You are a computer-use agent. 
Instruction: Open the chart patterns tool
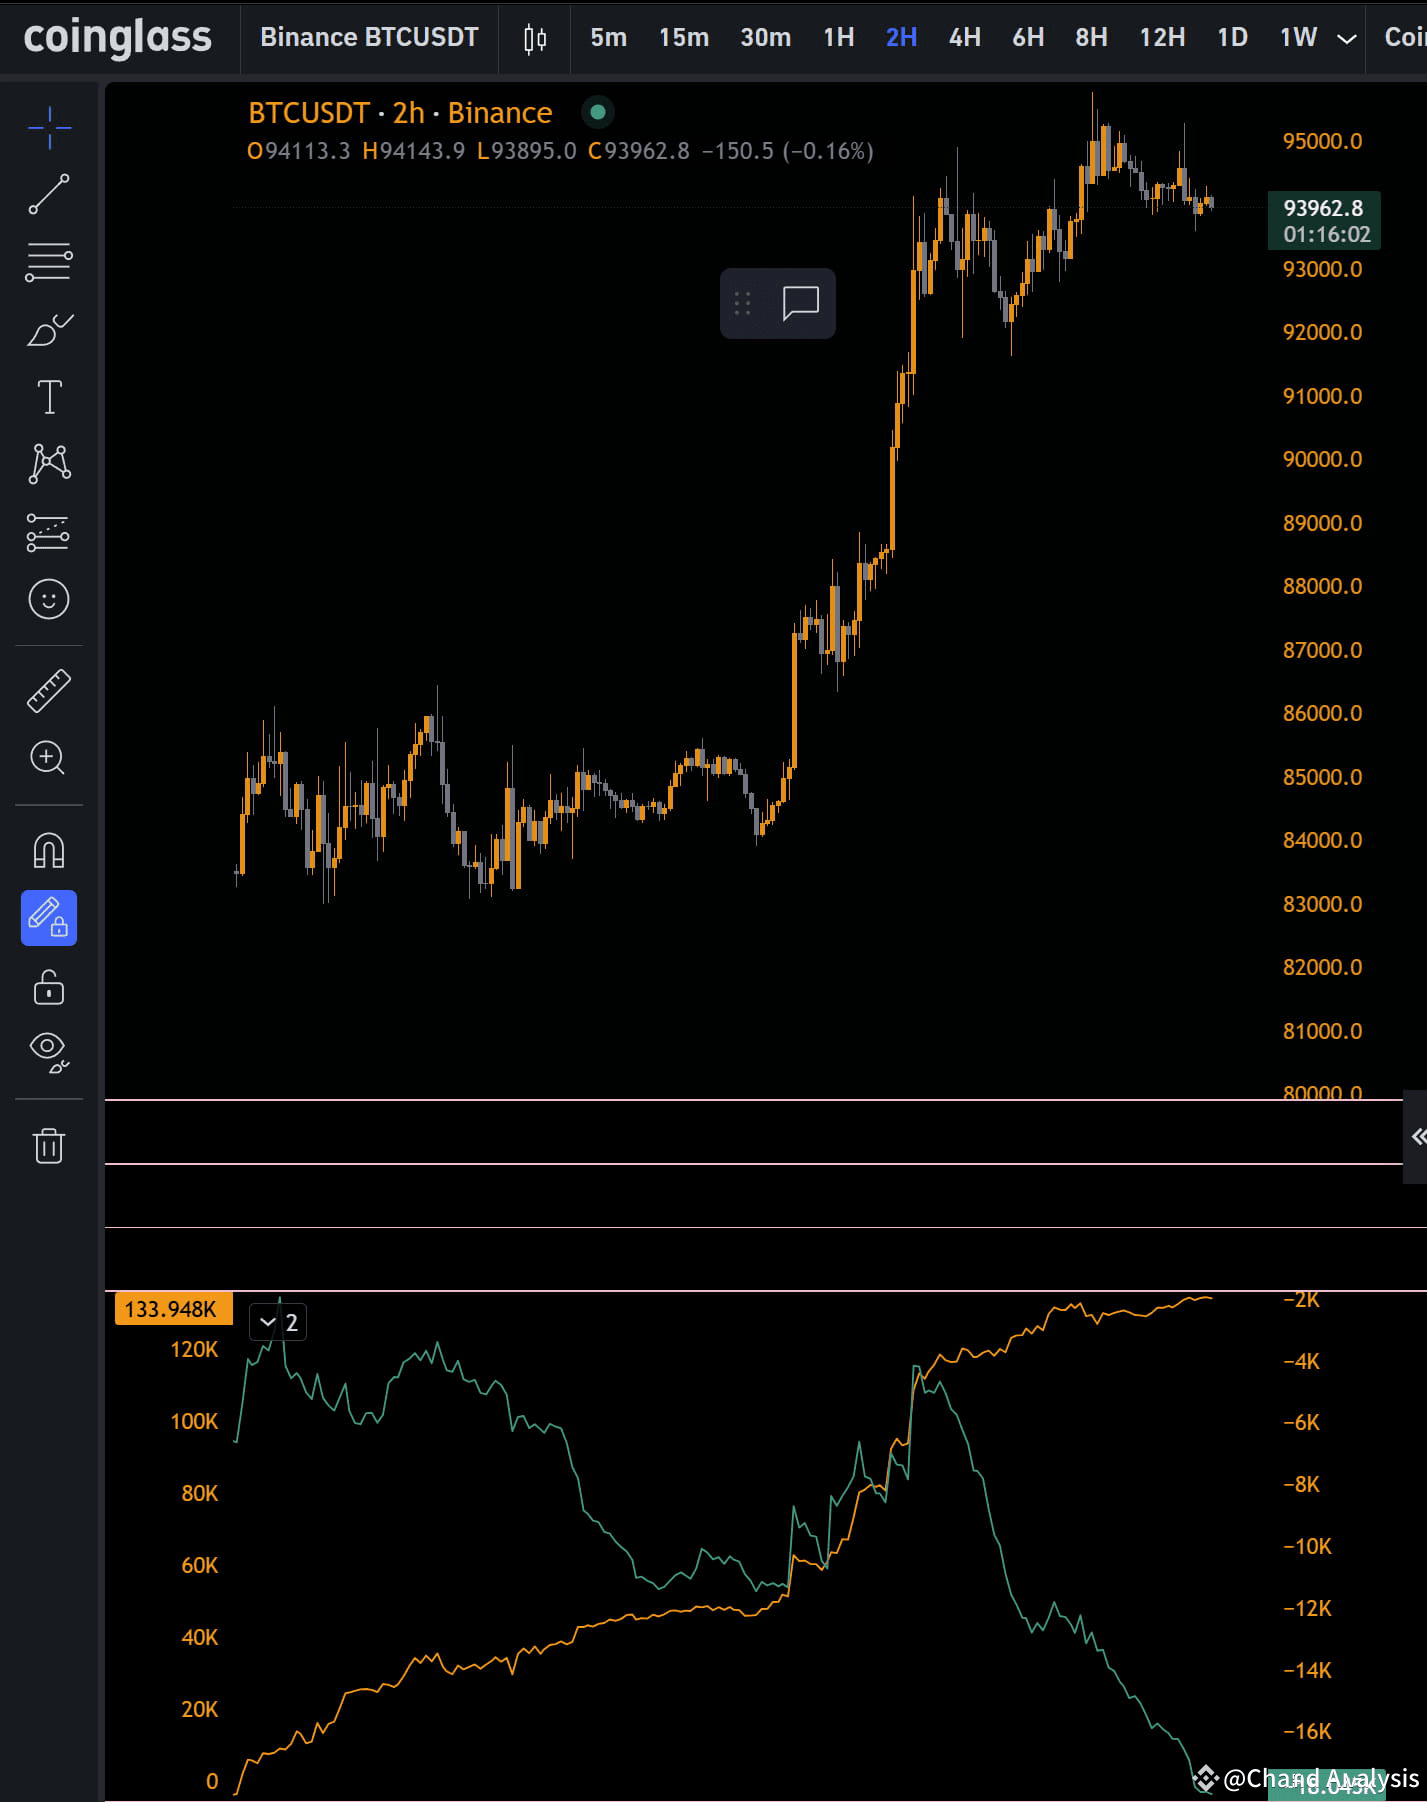point(49,464)
